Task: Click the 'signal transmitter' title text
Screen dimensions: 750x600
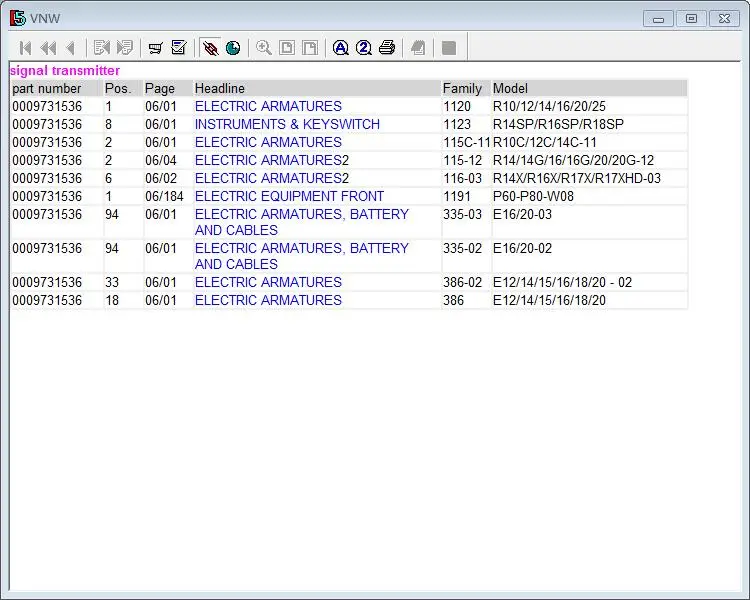Action: [65, 71]
